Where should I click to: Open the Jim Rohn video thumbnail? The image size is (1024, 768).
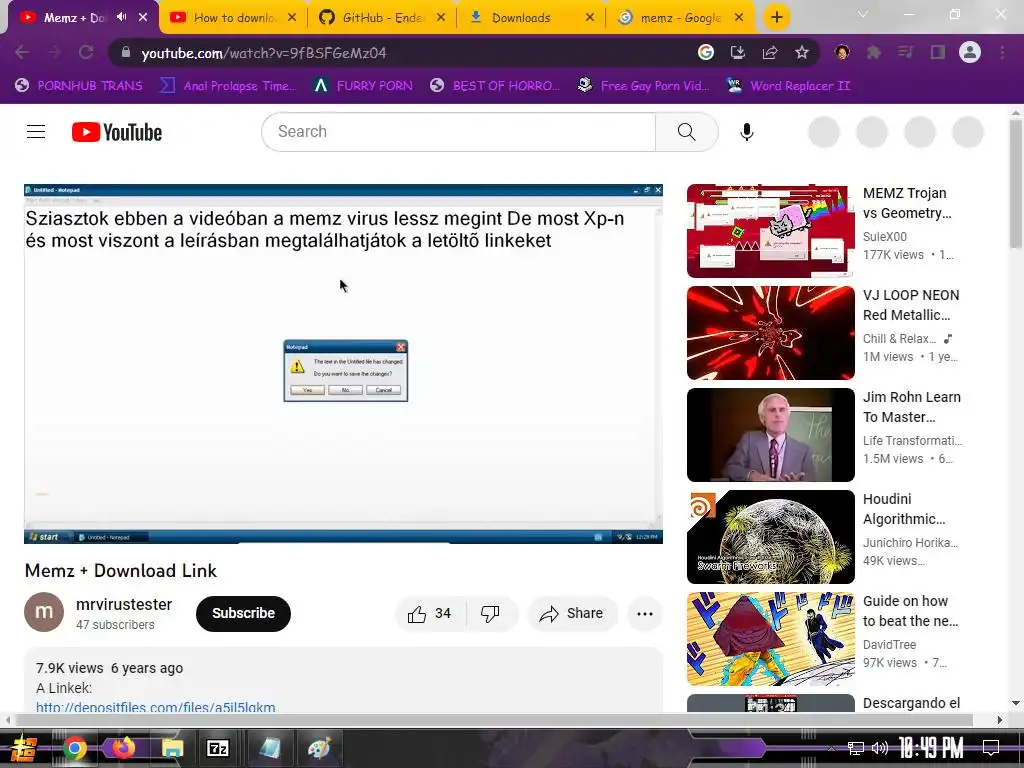point(771,434)
